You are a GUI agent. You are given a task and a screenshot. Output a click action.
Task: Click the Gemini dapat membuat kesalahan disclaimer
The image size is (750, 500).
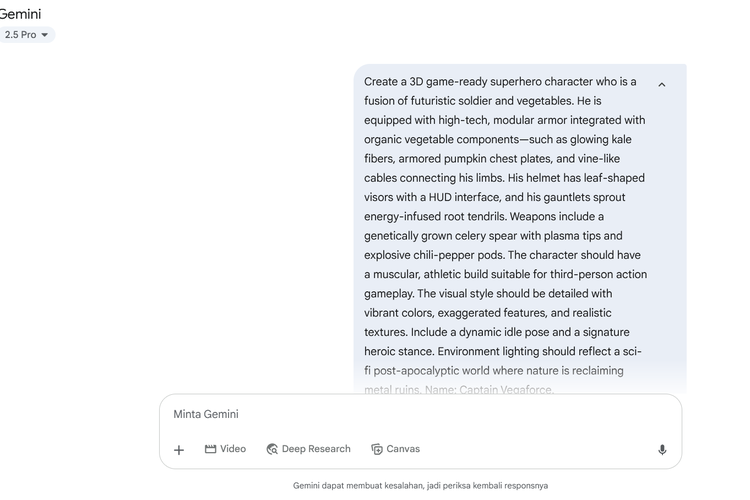420,486
